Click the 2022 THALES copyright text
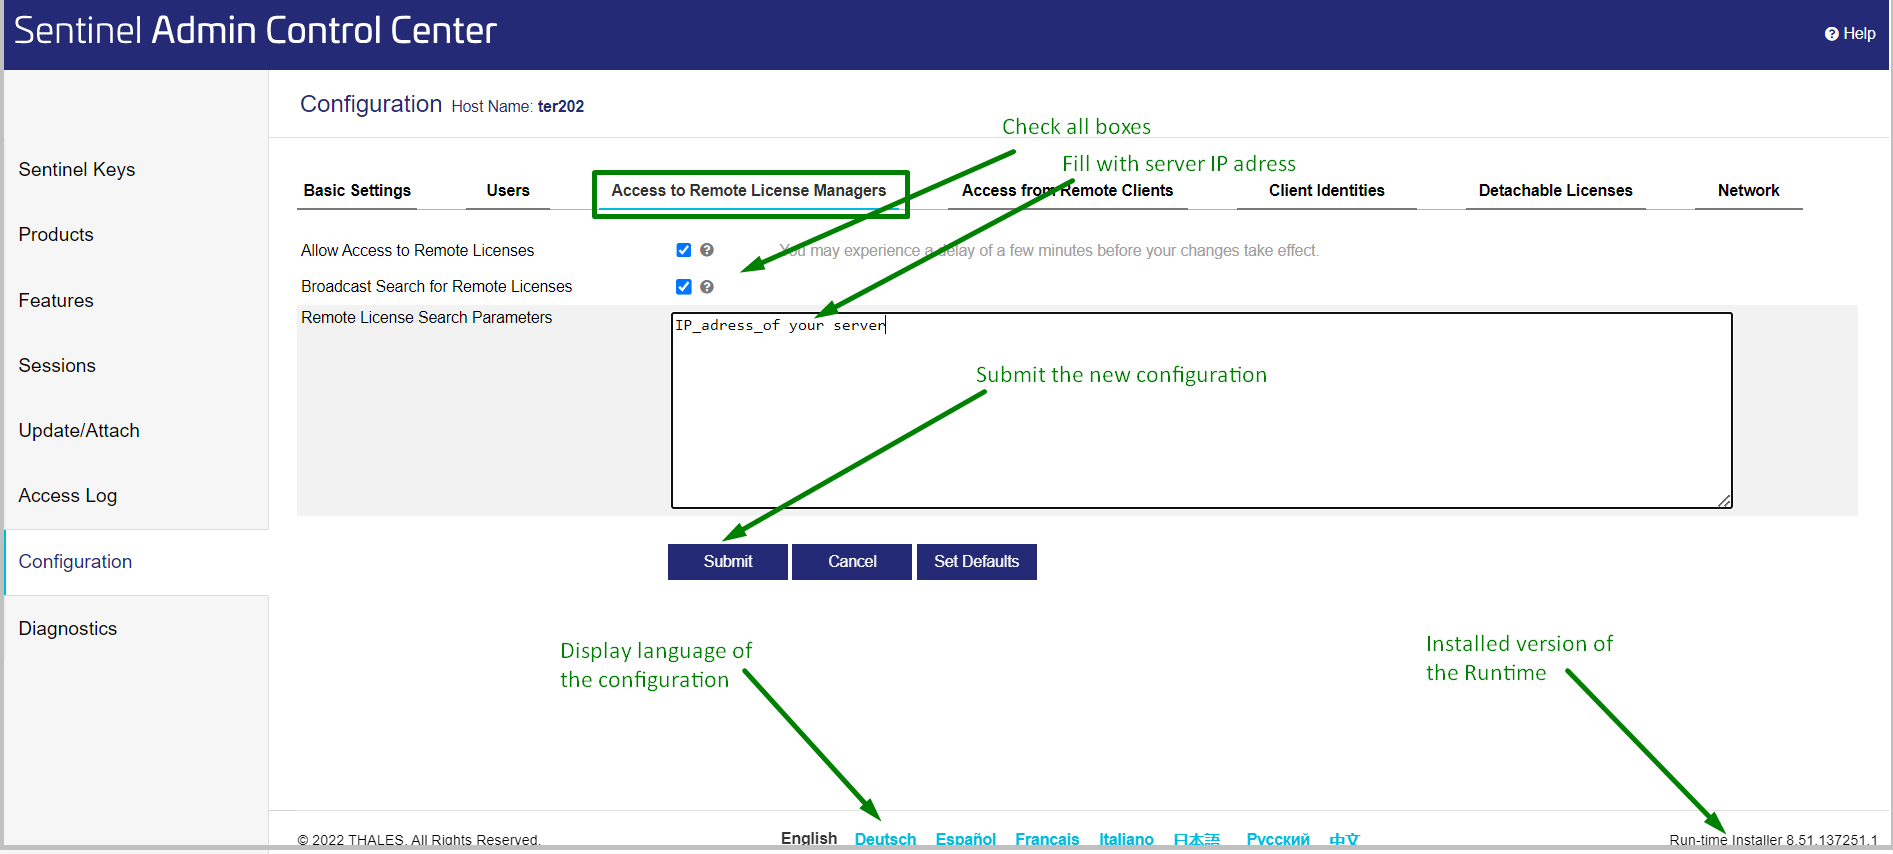This screenshot has width=1893, height=854. coord(419,840)
